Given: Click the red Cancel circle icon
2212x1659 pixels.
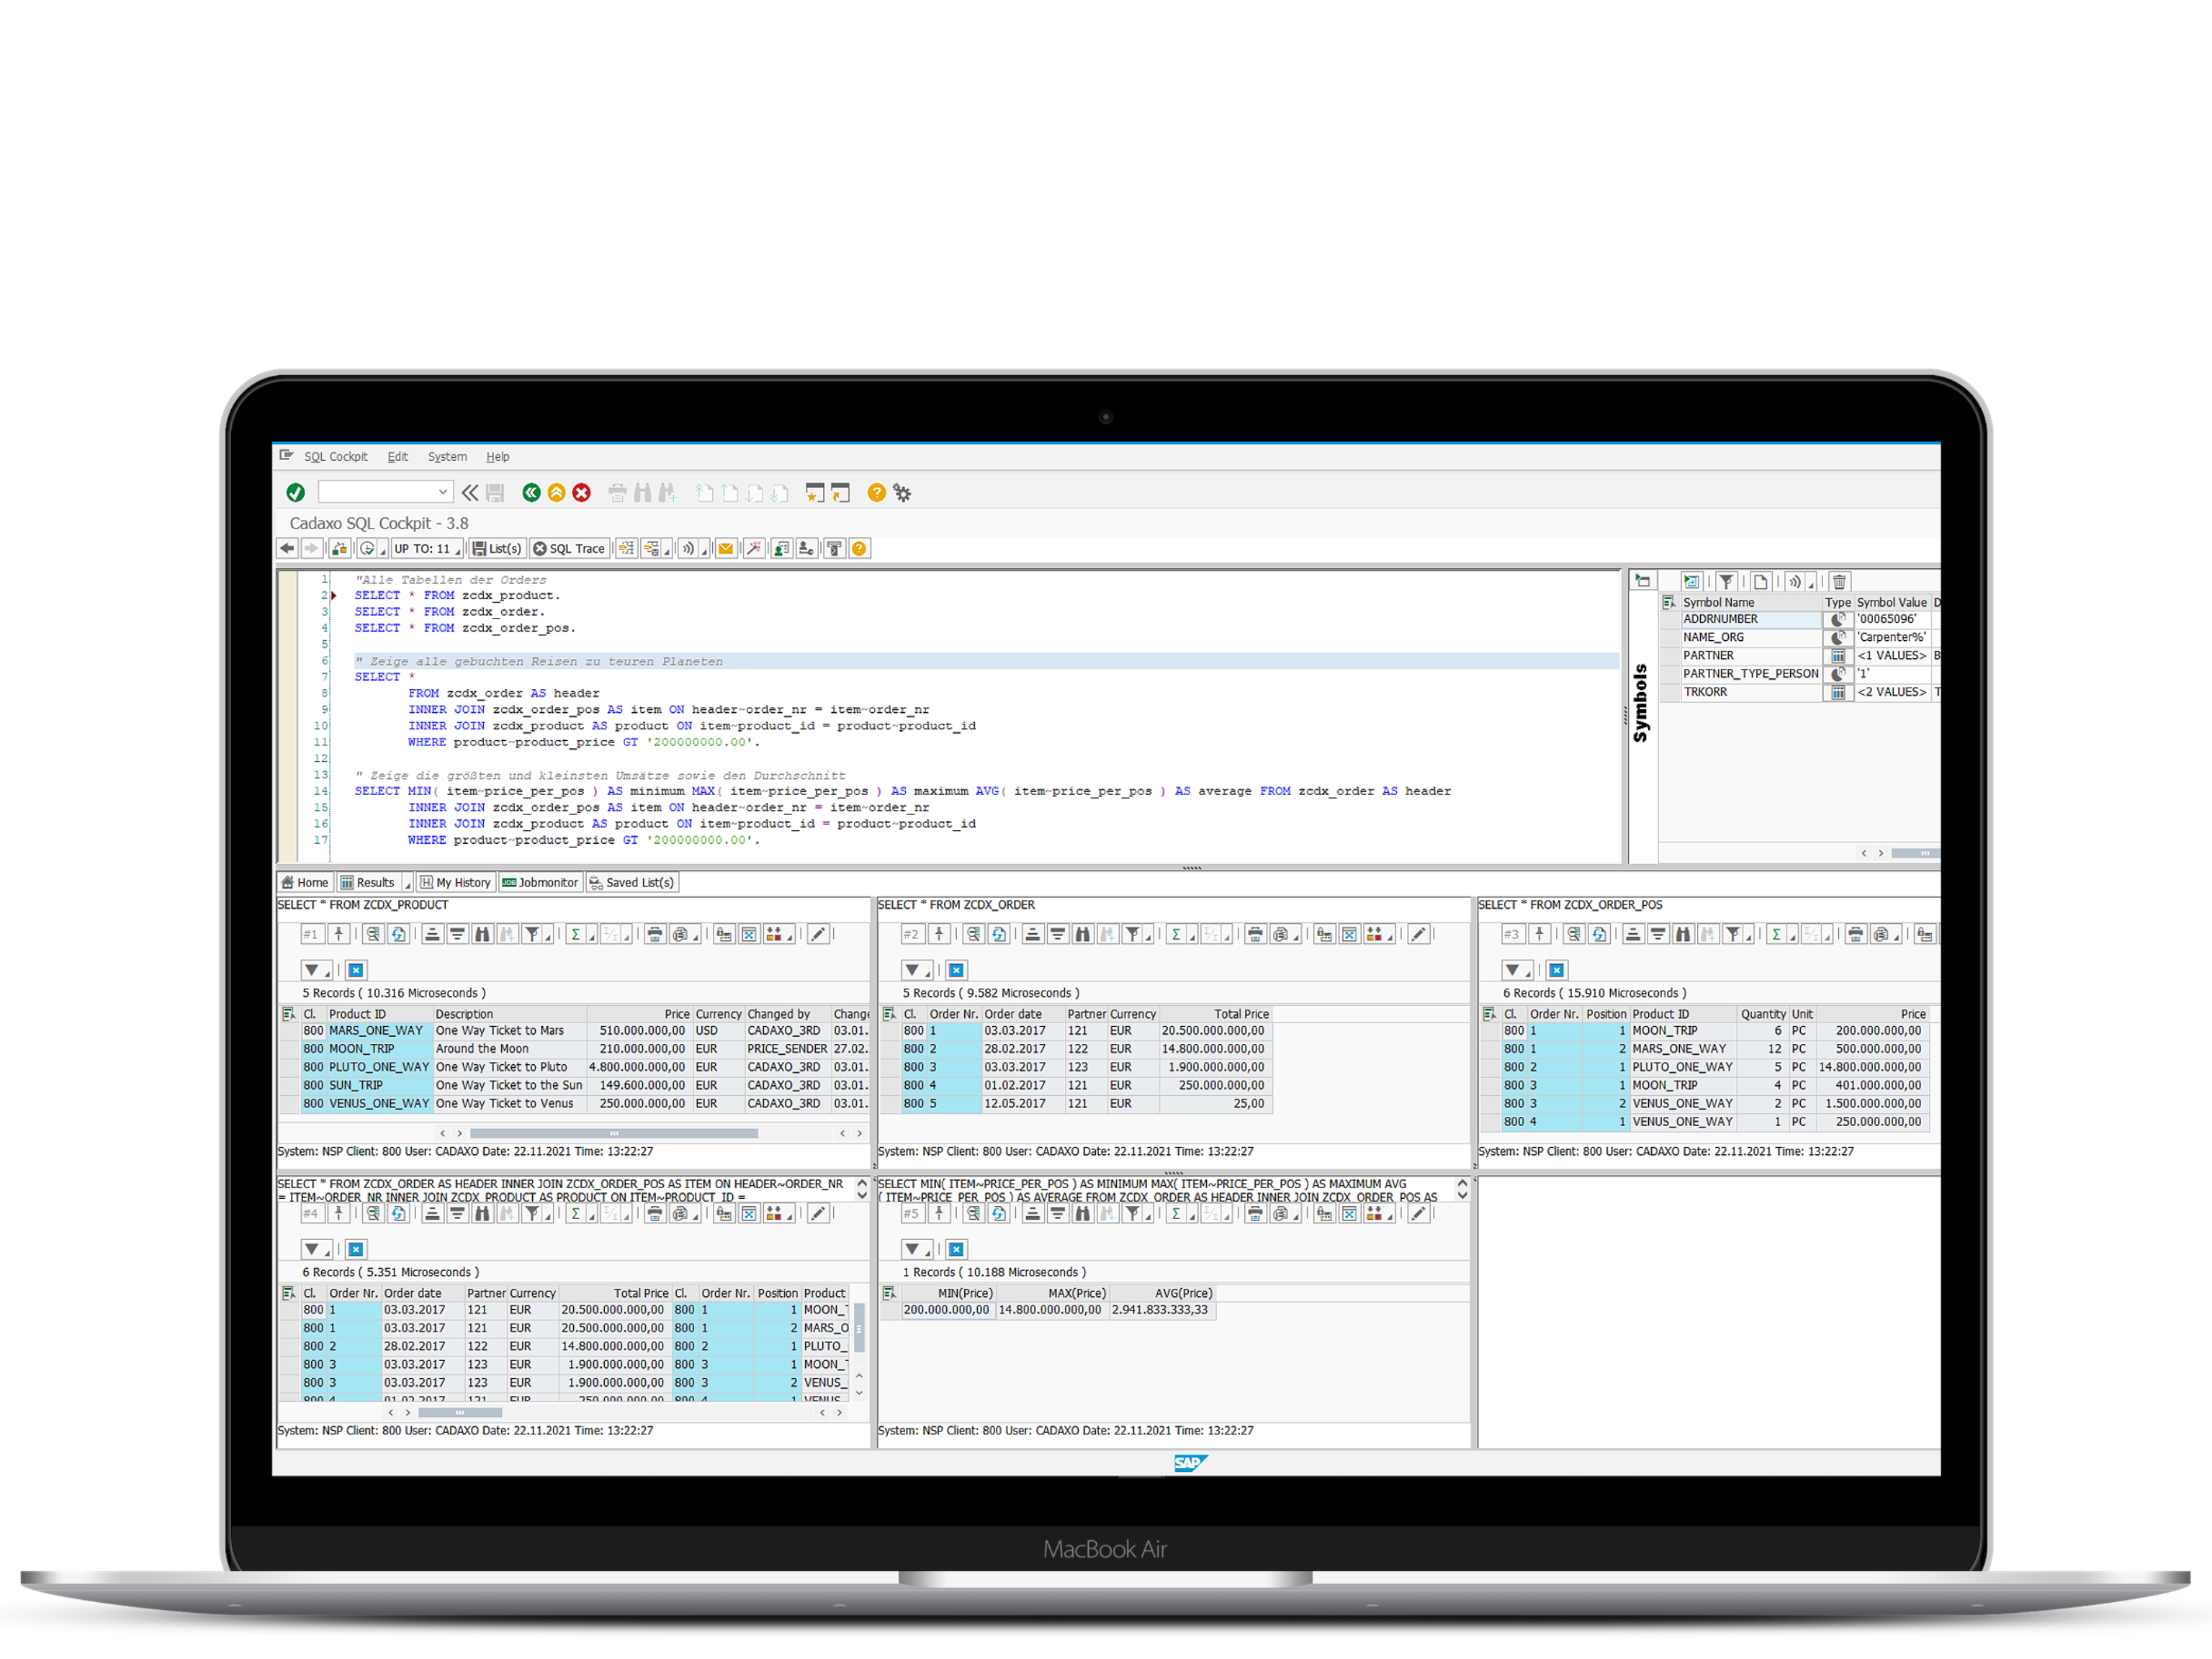Looking at the screenshot, I should 581,492.
